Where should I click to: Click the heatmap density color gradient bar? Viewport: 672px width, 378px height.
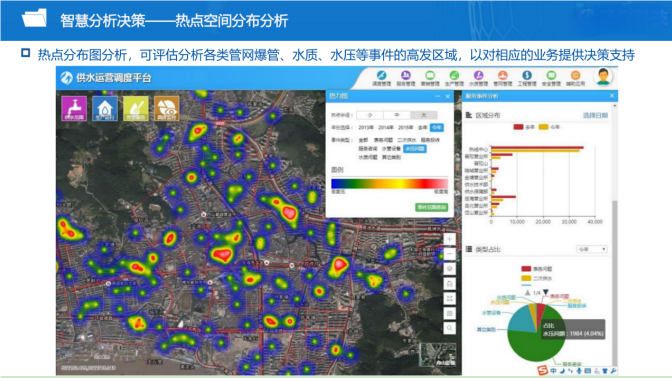389,184
